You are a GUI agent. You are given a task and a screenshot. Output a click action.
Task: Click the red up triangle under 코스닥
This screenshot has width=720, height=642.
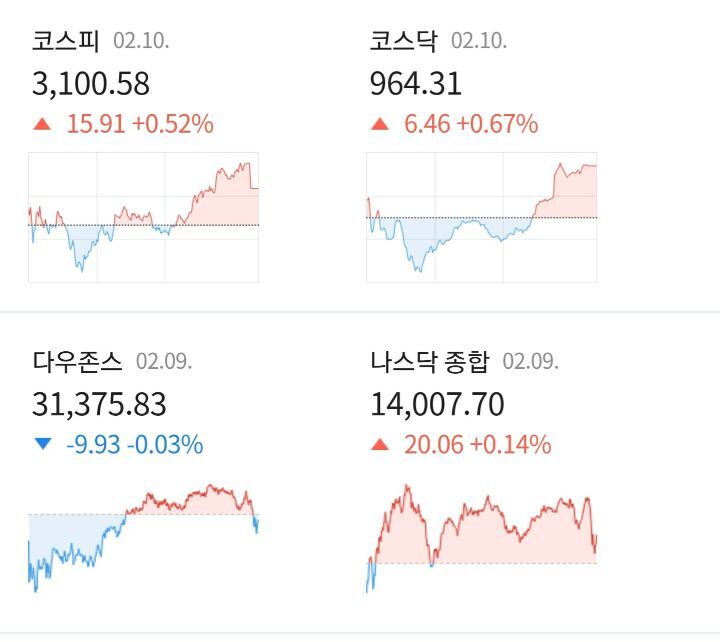tap(380, 124)
